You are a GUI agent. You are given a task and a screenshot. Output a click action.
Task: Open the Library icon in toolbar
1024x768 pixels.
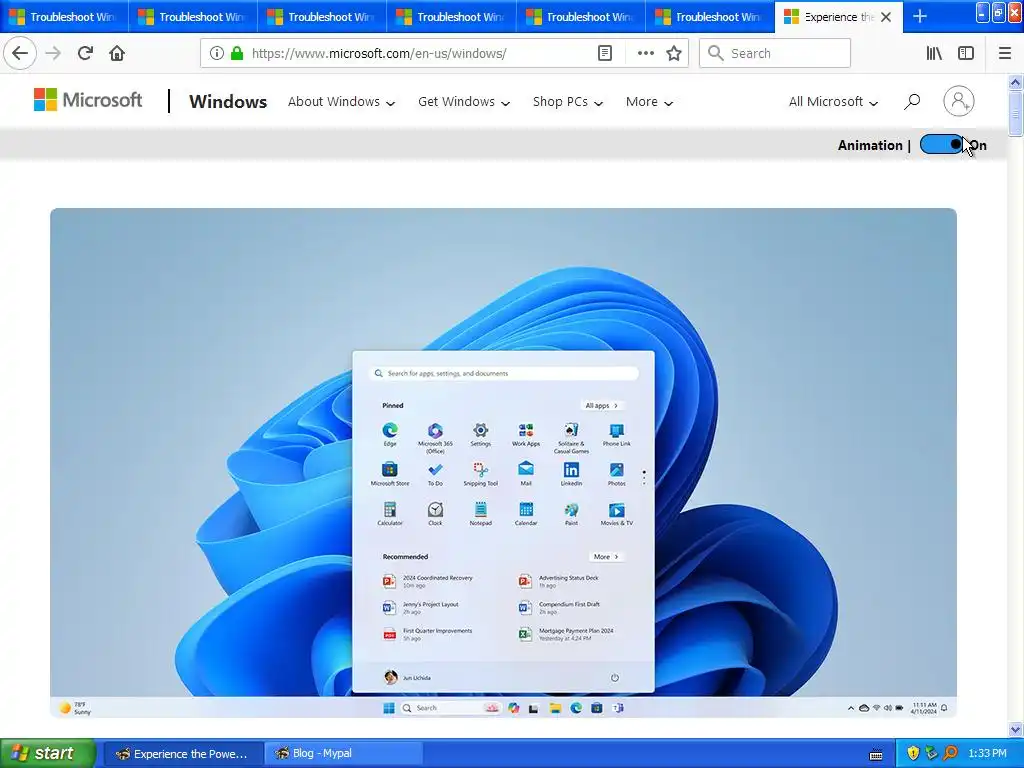pos(934,54)
